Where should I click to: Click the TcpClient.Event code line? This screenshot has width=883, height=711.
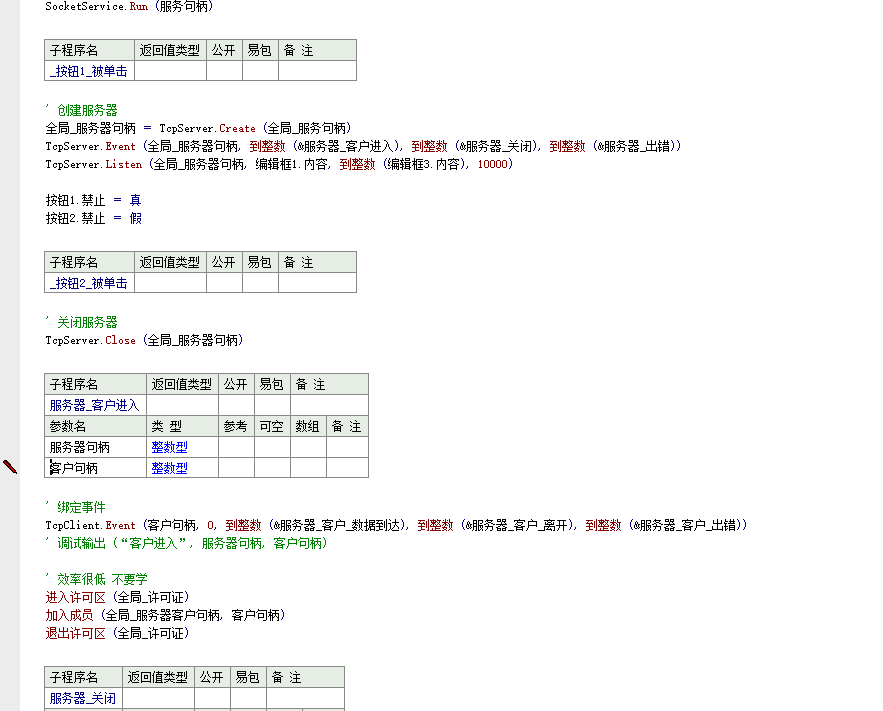396,525
